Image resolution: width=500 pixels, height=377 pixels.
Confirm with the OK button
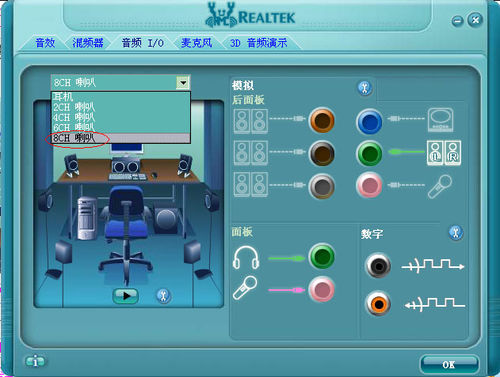[x=449, y=364]
